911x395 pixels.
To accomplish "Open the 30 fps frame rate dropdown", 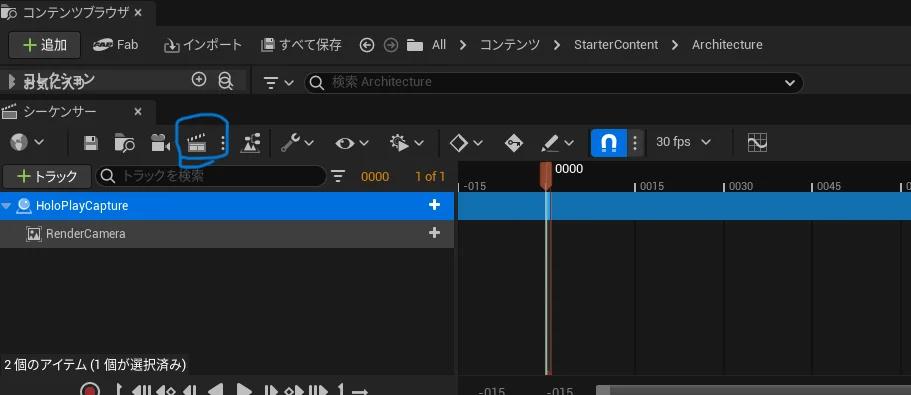I will tap(683, 142).
